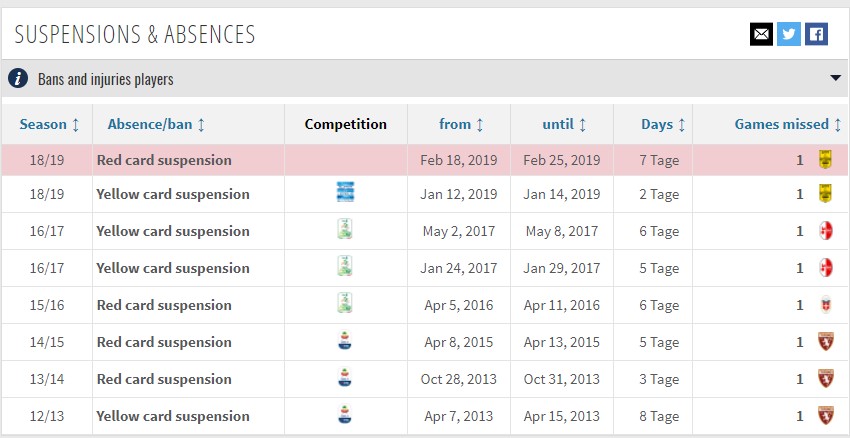The height and width of the screenshot is (438, 850).
Task: Open the club crest in Feb 18, 2019 row
Action: (825, 160)
